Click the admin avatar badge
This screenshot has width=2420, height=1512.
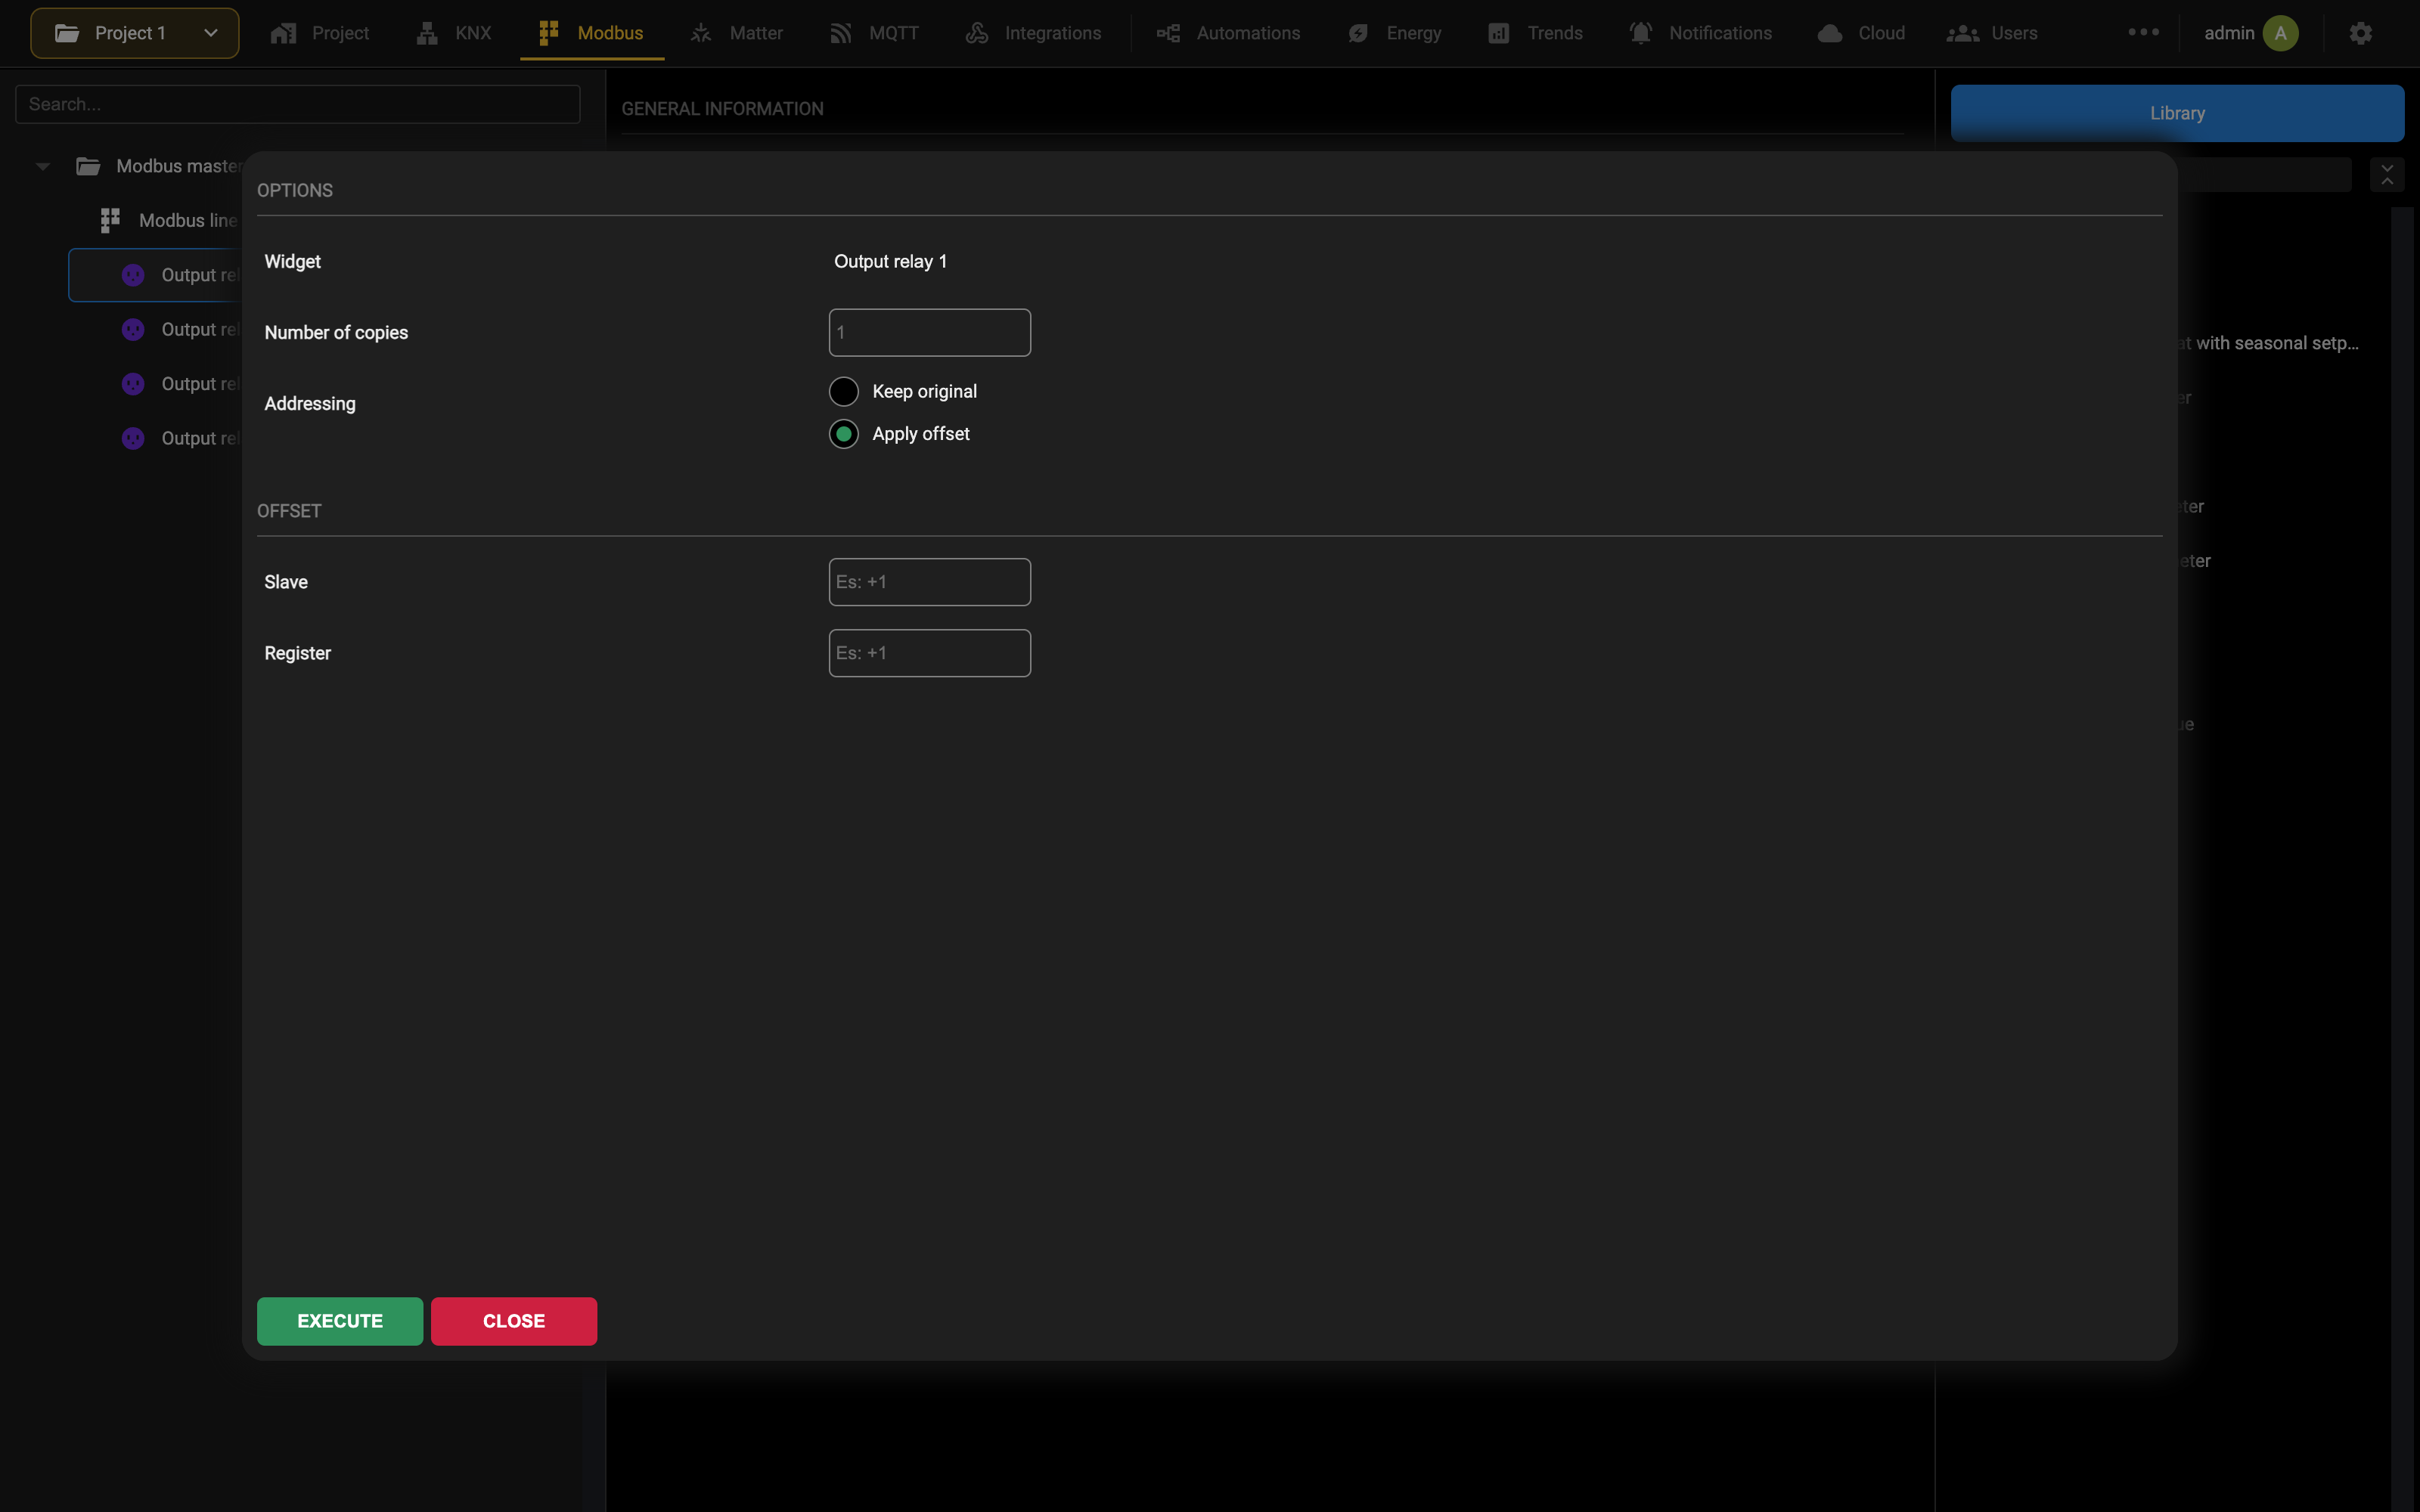coord(2280,33)
